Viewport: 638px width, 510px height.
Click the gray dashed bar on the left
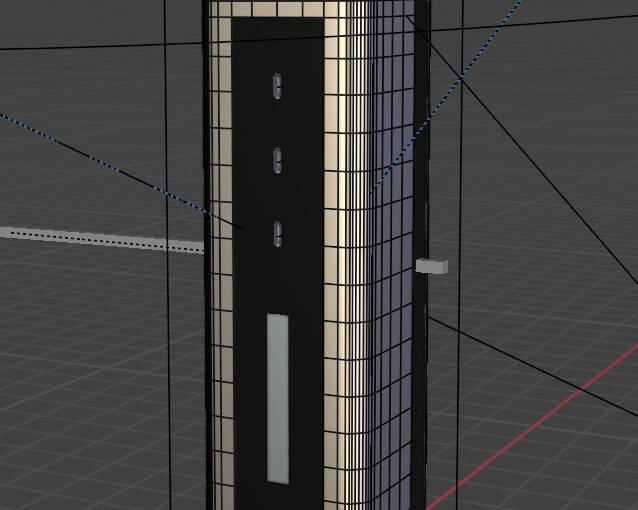pyautogui.click(x=100, y=239)
